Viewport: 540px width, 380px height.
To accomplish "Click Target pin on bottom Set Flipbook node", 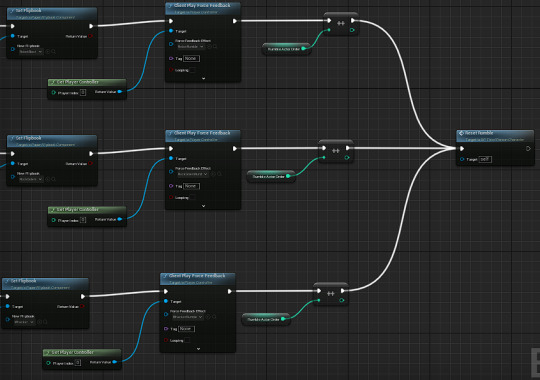I will tap(8, 306).
